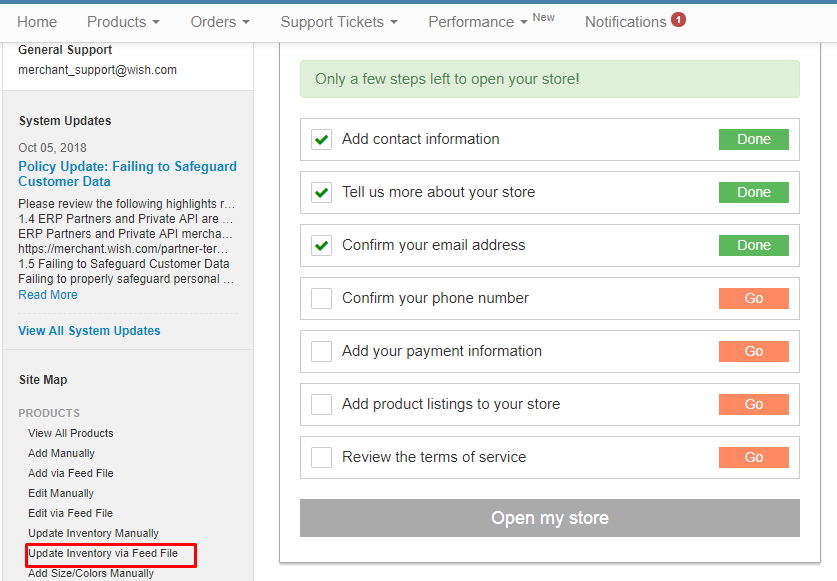
Task: Tick the Review the terms of service box
Action: (321, 458)
